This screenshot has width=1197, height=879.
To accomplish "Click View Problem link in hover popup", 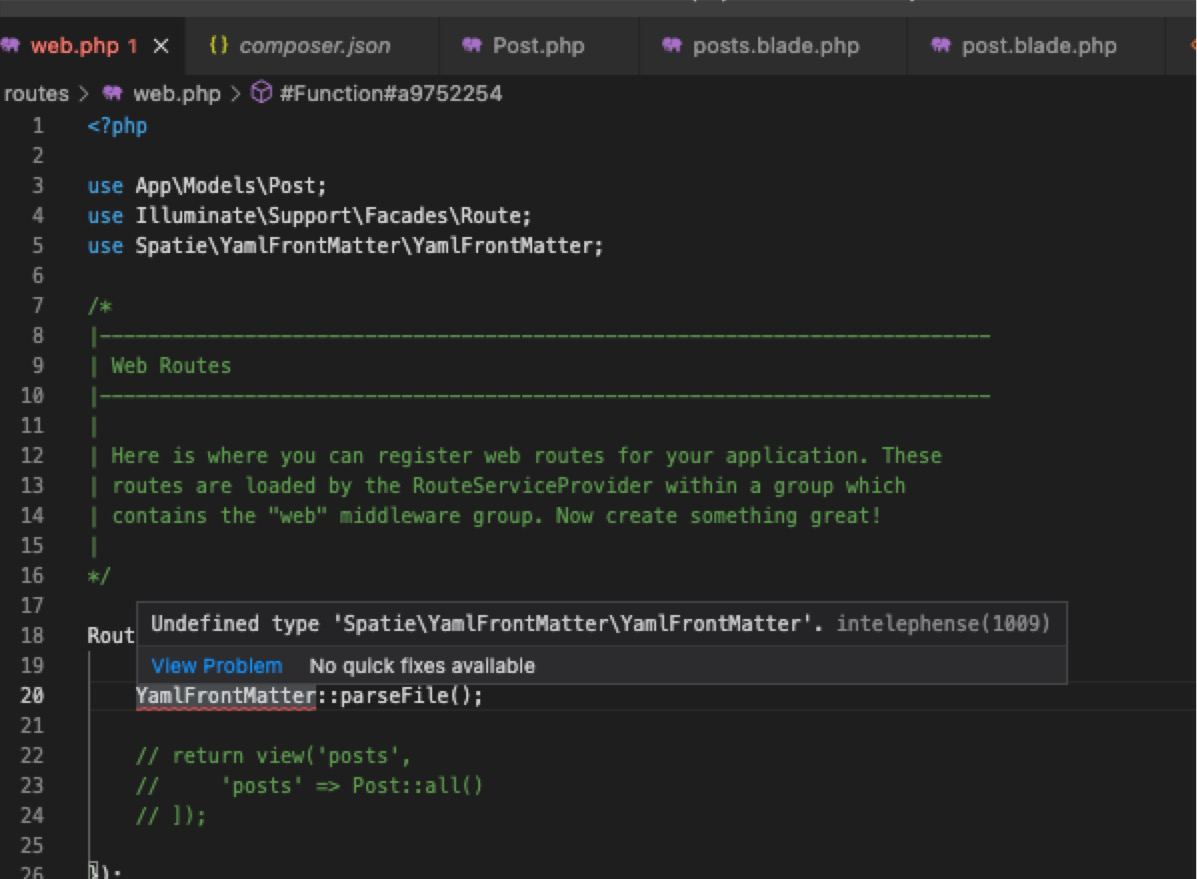I will tap(216, 666).
